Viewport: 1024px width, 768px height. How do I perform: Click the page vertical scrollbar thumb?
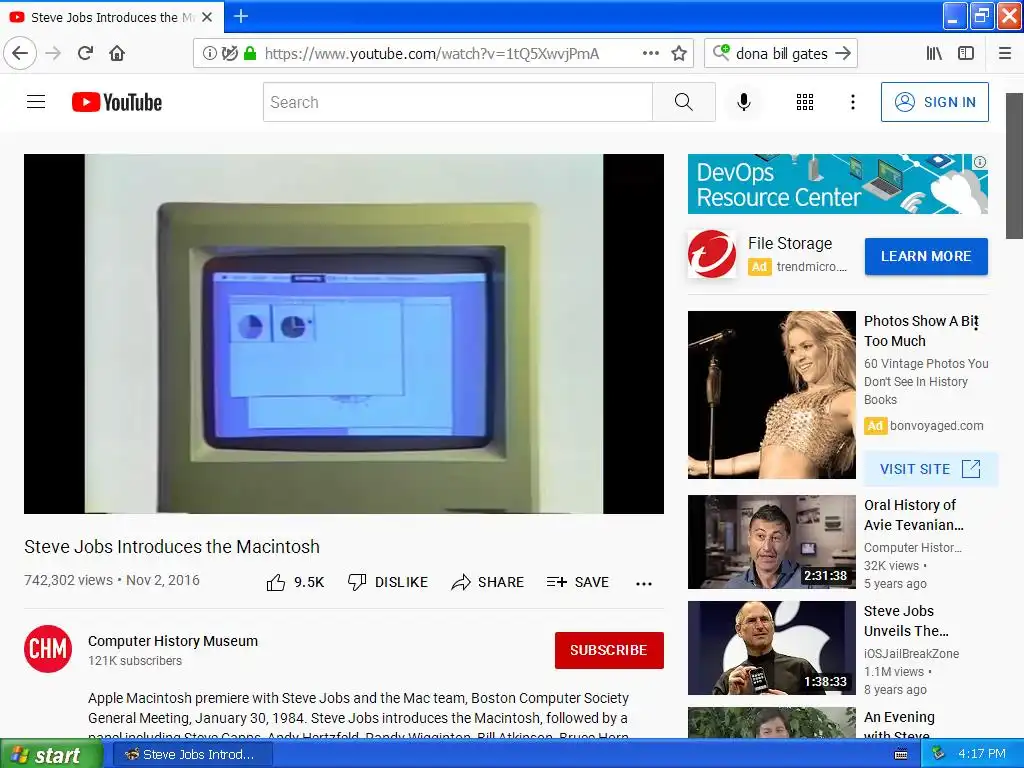1014,166
